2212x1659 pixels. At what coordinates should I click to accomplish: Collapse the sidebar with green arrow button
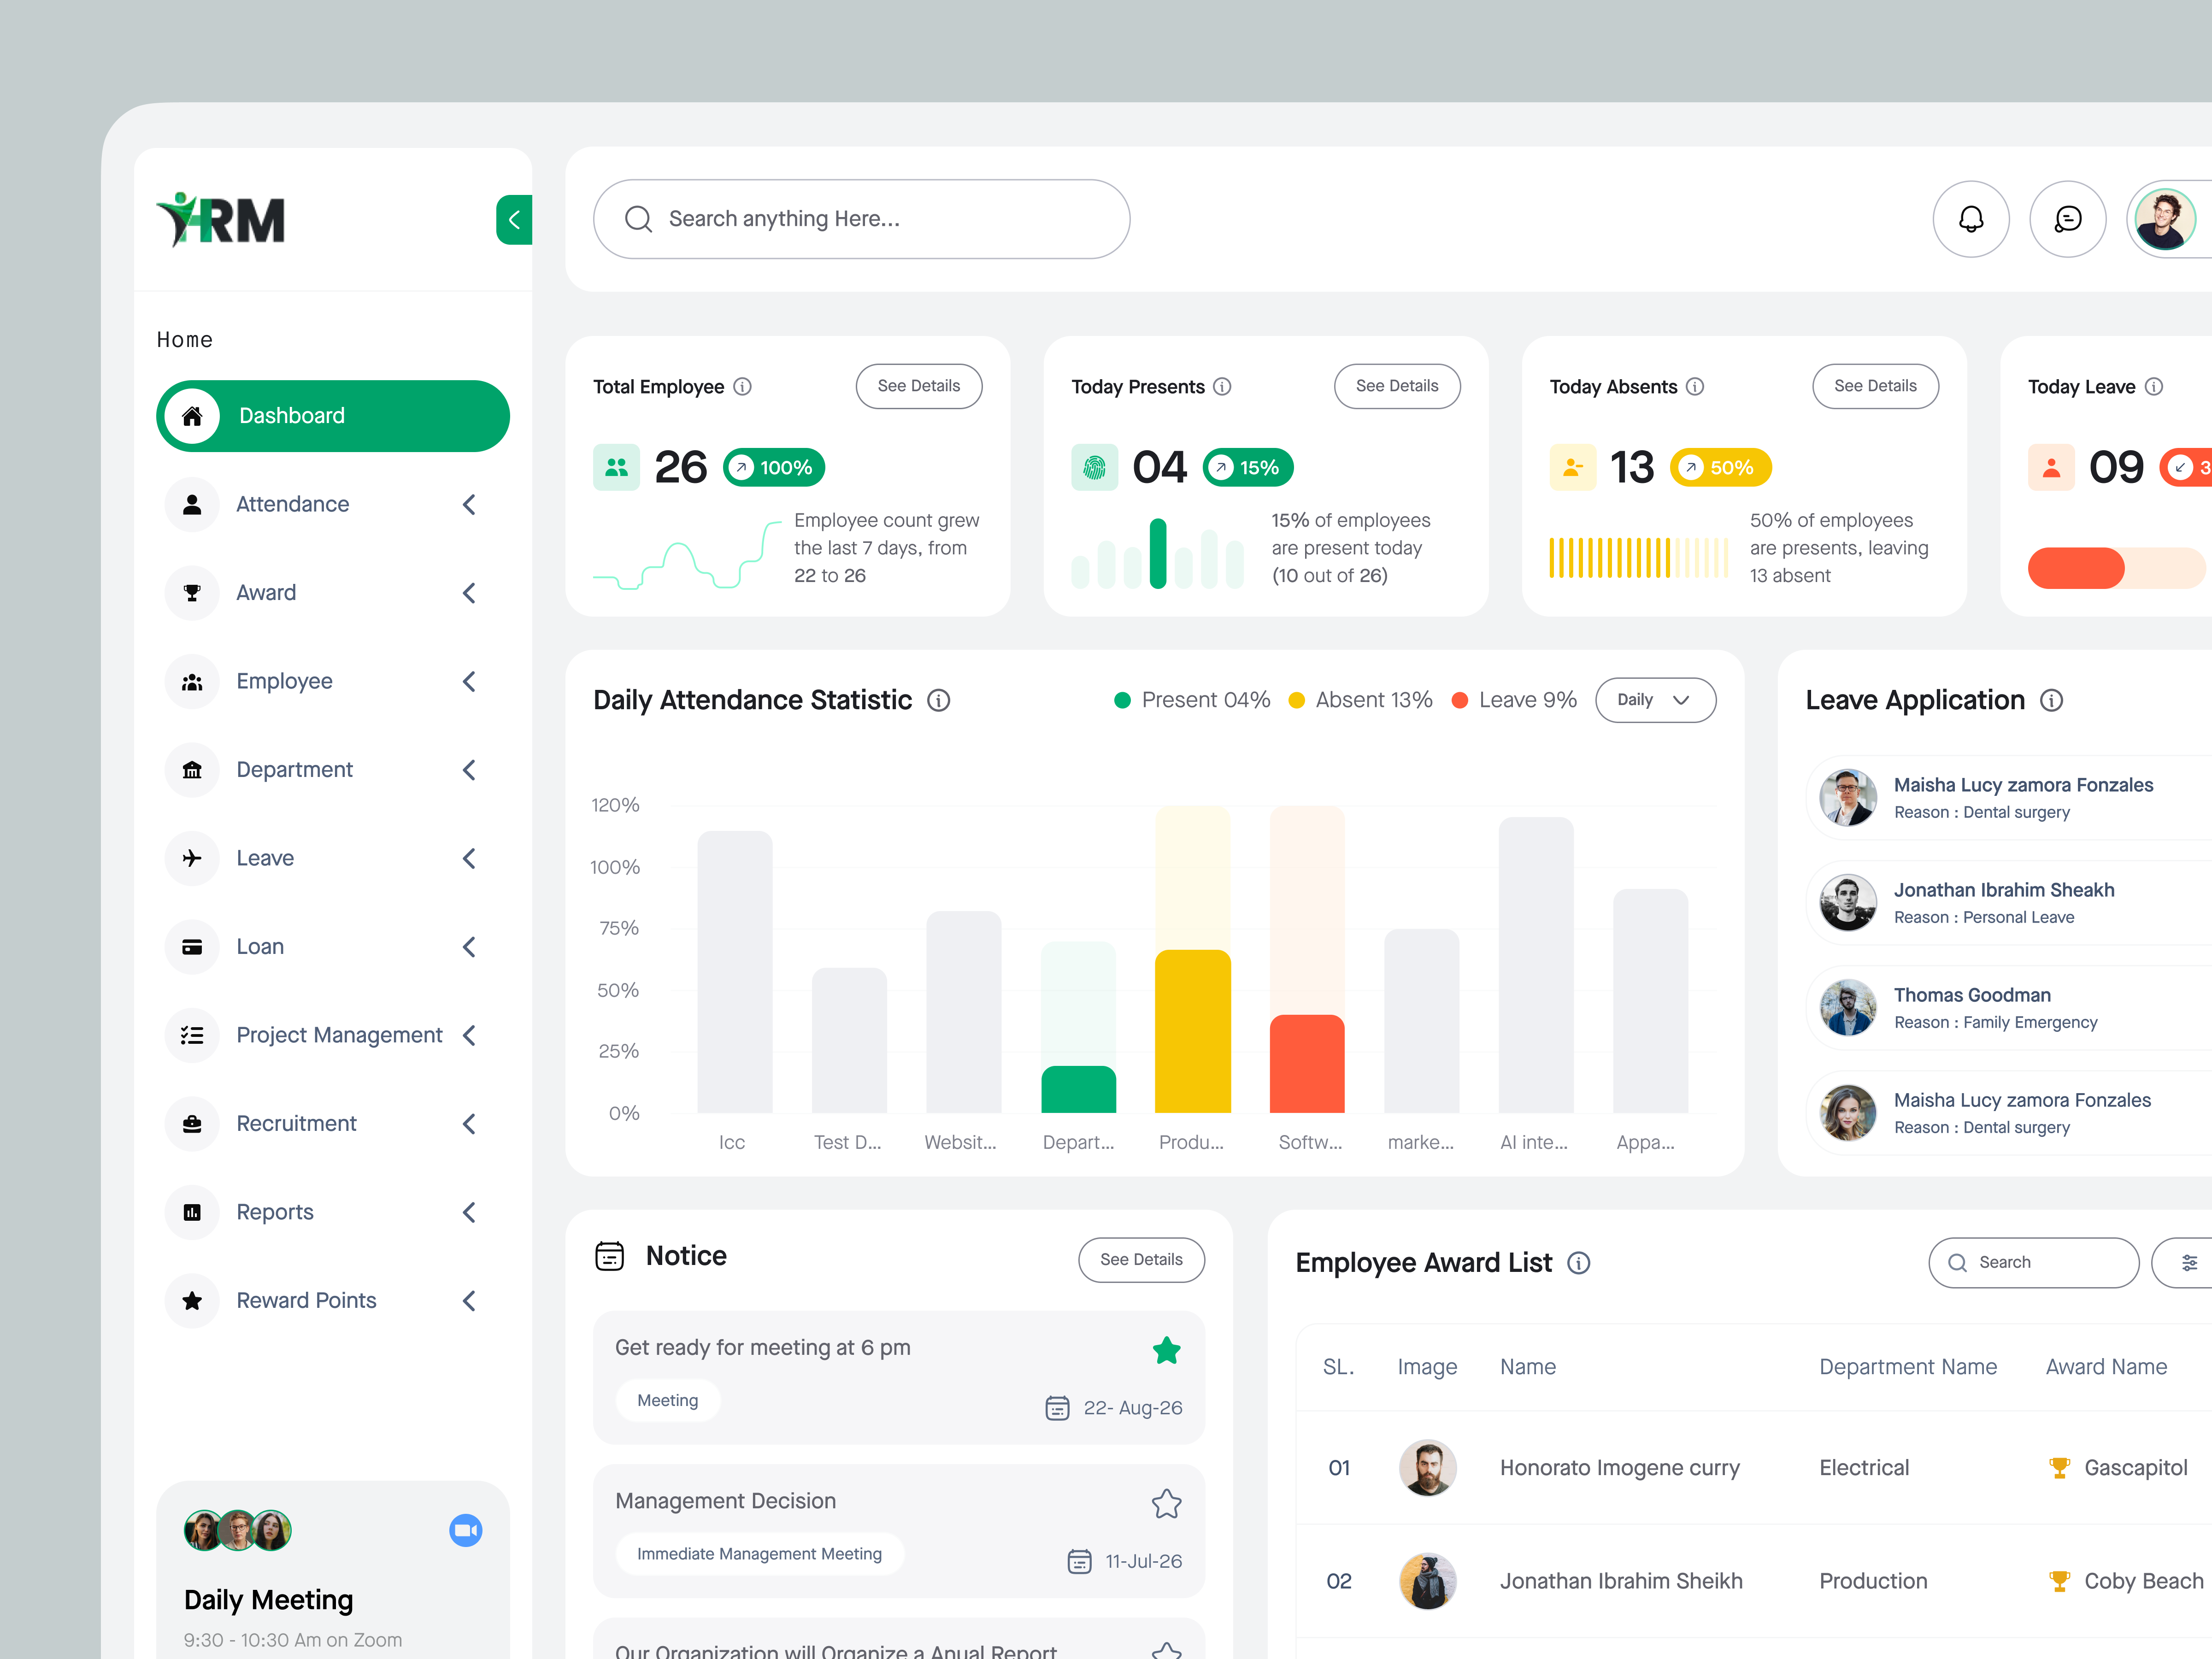(514, 220)
